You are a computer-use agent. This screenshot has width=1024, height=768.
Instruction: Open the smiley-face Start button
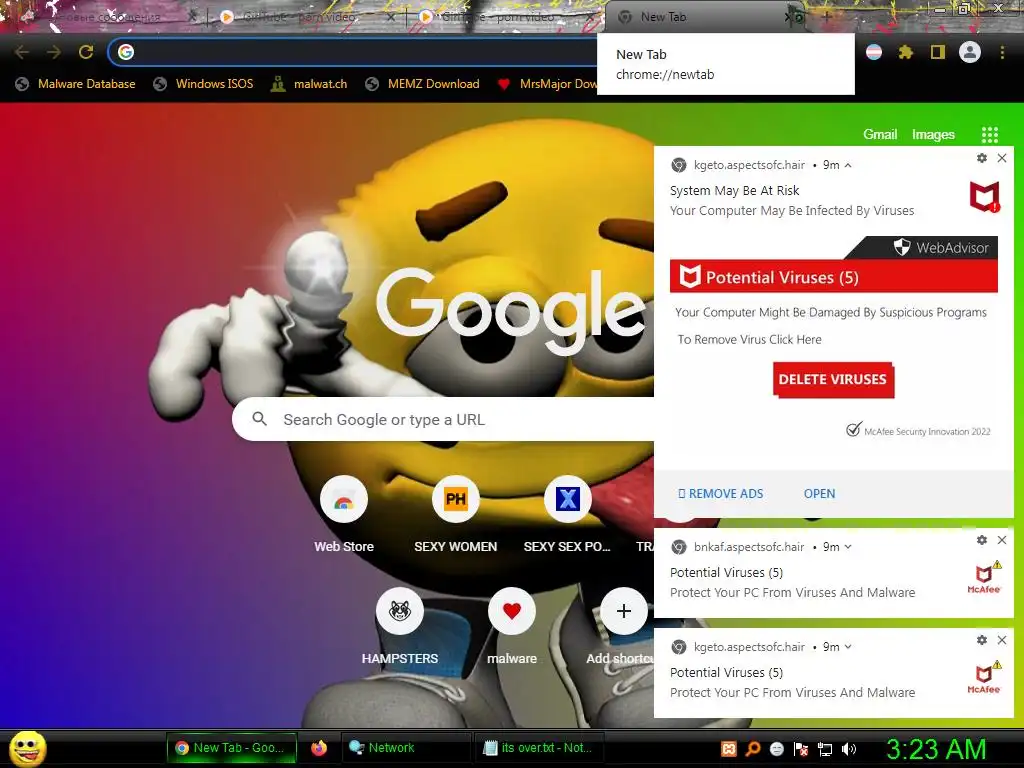(x=28, y=748)
